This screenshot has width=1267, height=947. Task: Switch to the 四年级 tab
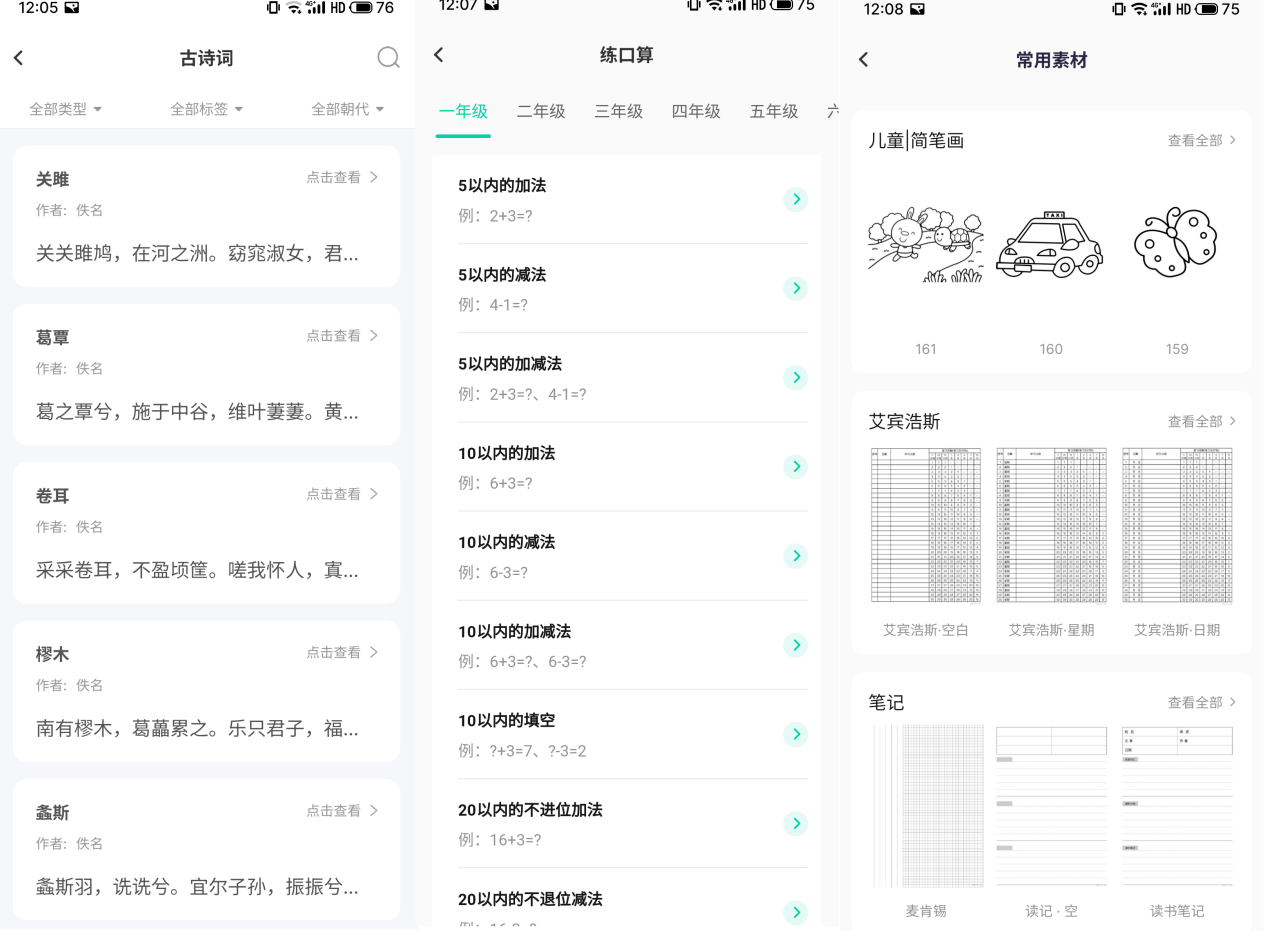click(696, 111)
